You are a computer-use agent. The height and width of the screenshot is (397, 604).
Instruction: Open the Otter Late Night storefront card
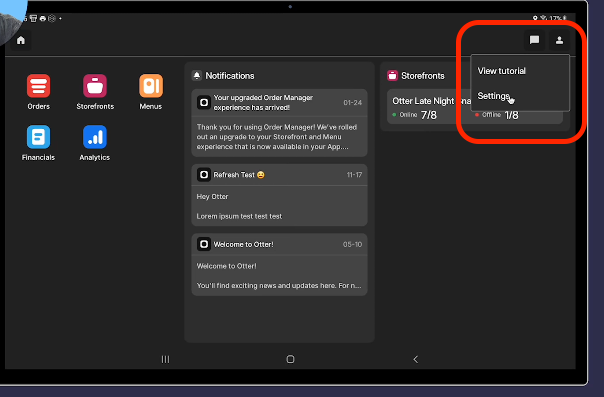point(428,107)
